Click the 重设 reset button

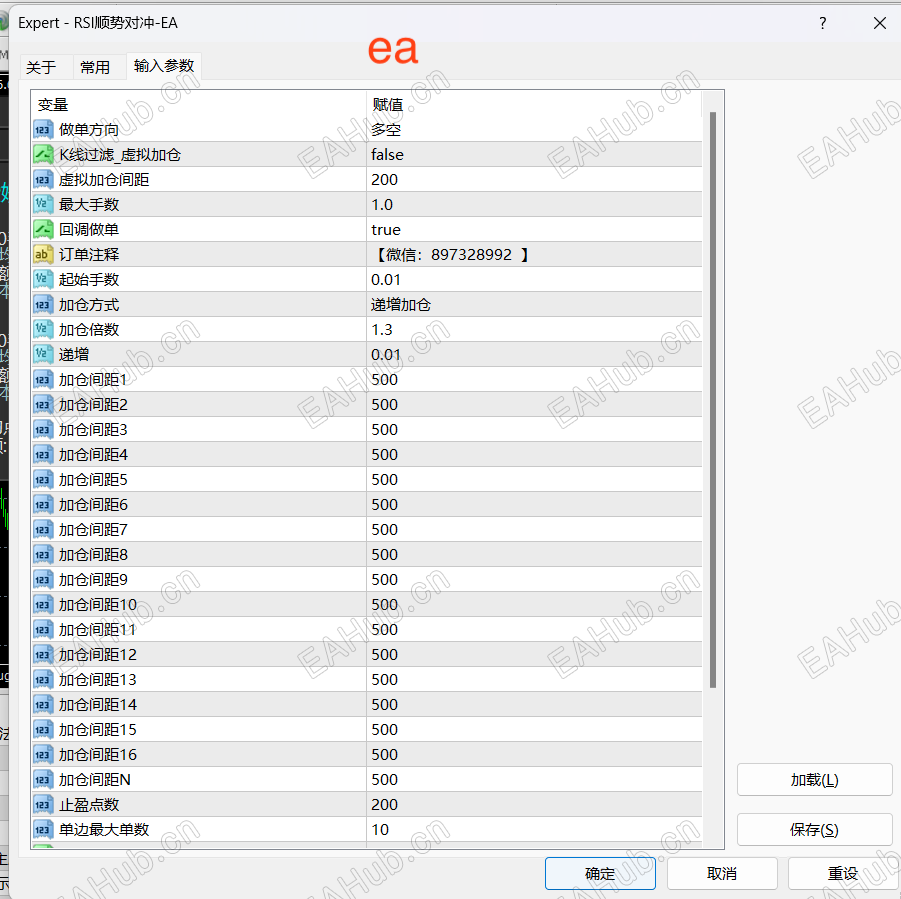coord(843,873)
